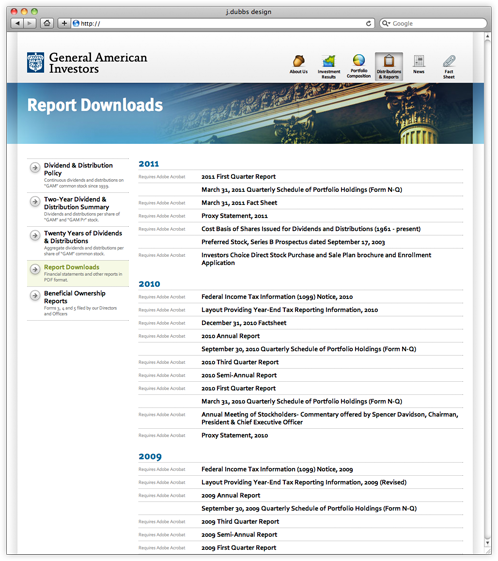498x561 pixels.
Task: Open Proxy Statement, 2011
Action: tap(234, 216)
